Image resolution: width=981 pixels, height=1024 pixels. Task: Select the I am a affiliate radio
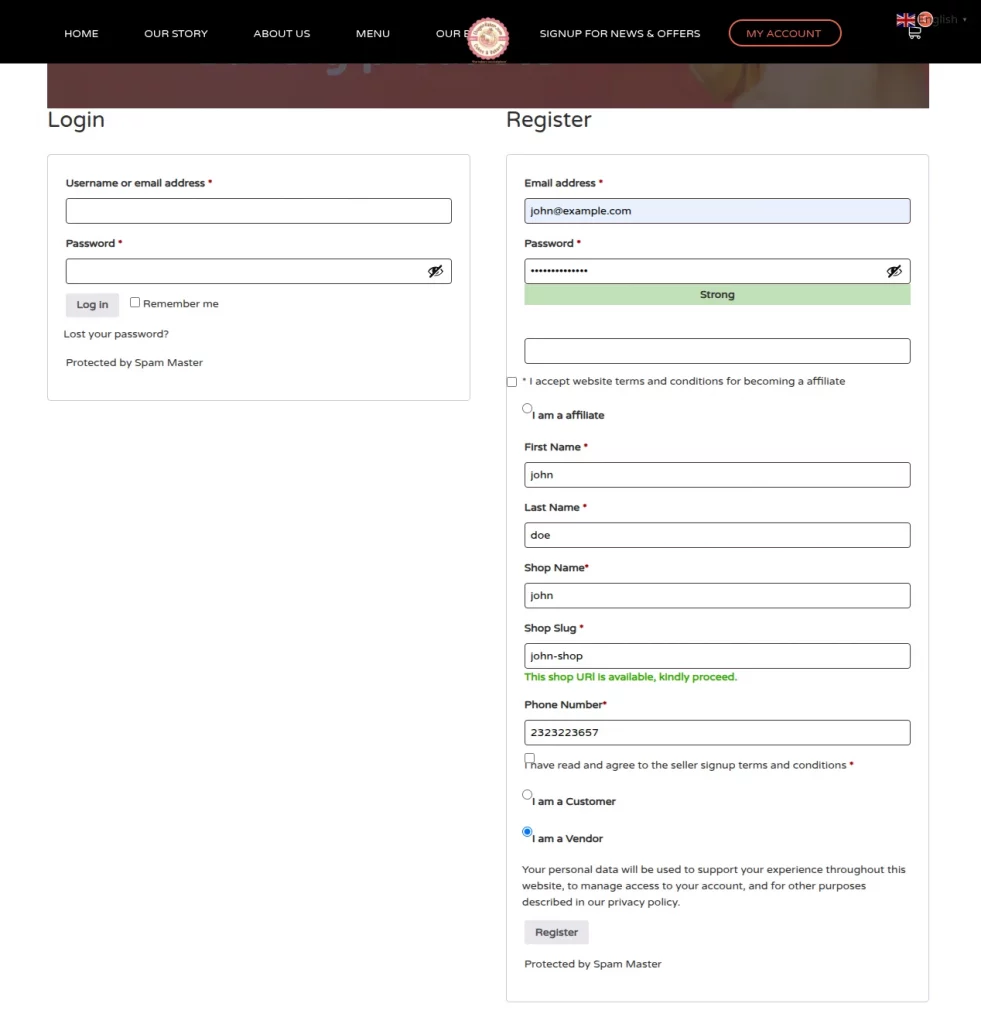point(527,408)
